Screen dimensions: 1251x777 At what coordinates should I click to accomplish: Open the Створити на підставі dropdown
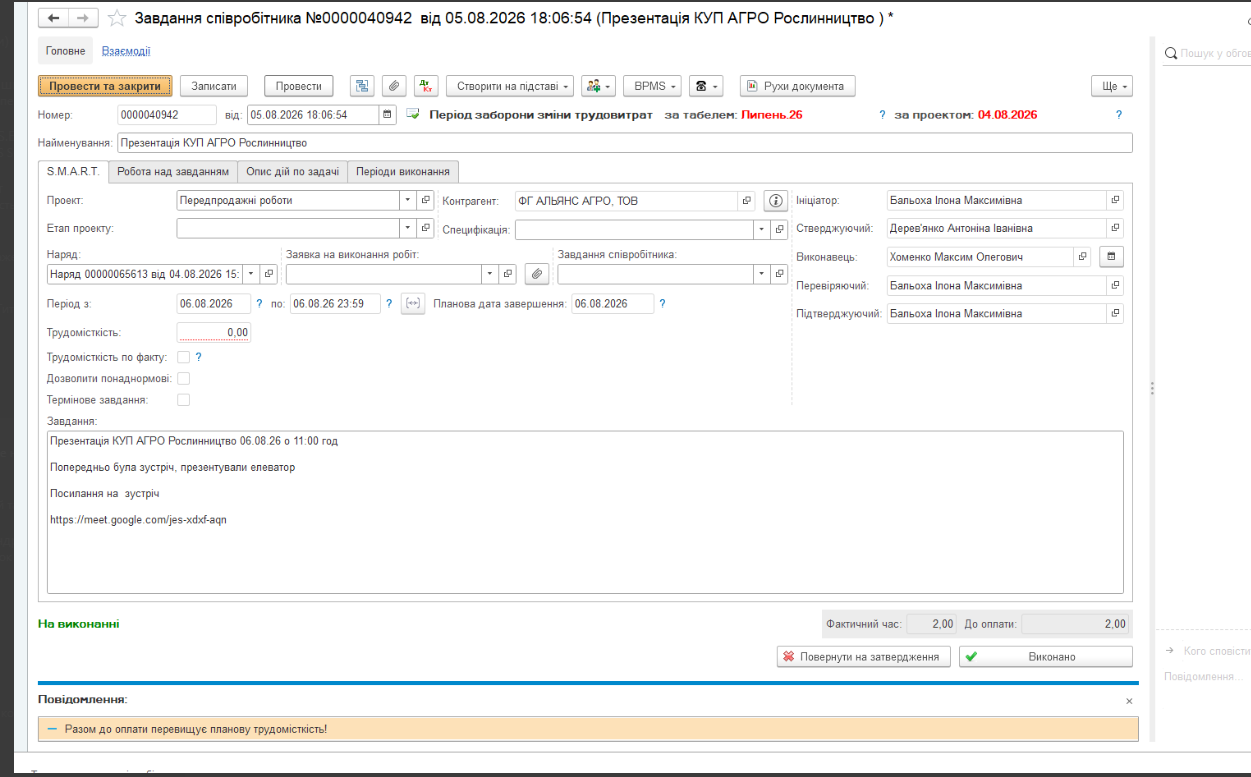510,86
